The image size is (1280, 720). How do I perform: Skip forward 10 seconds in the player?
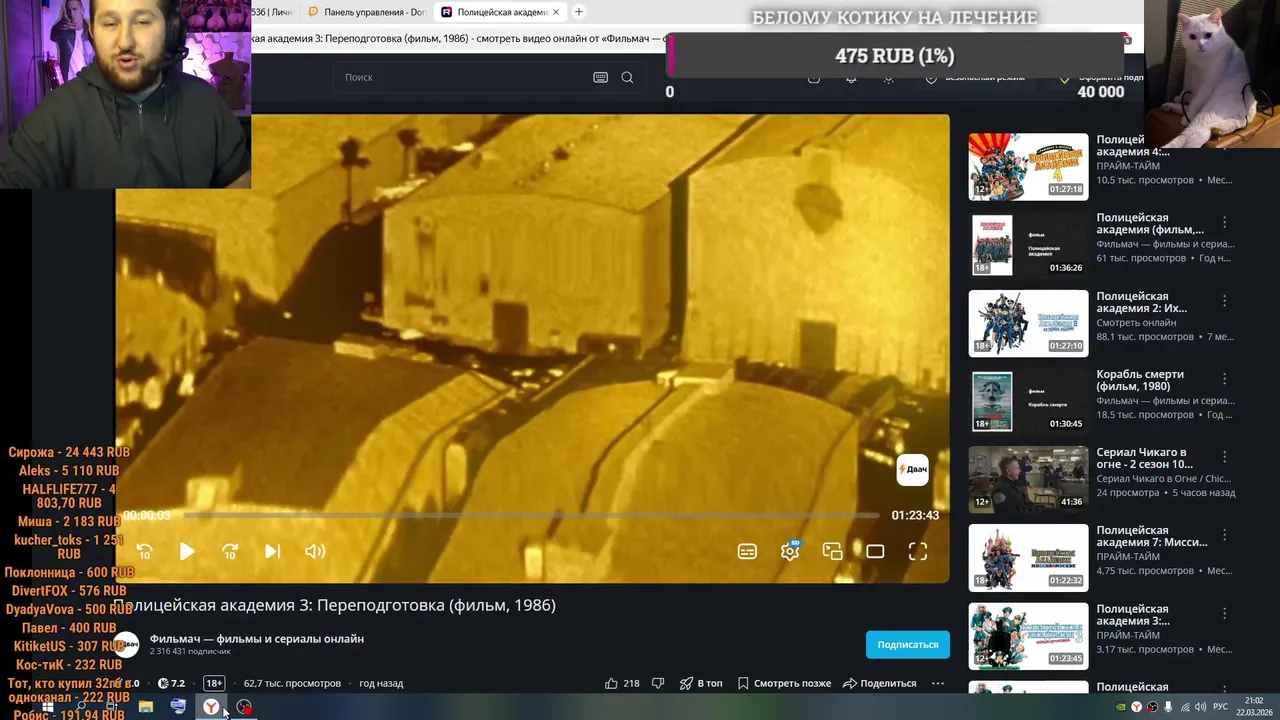point(230,551)
